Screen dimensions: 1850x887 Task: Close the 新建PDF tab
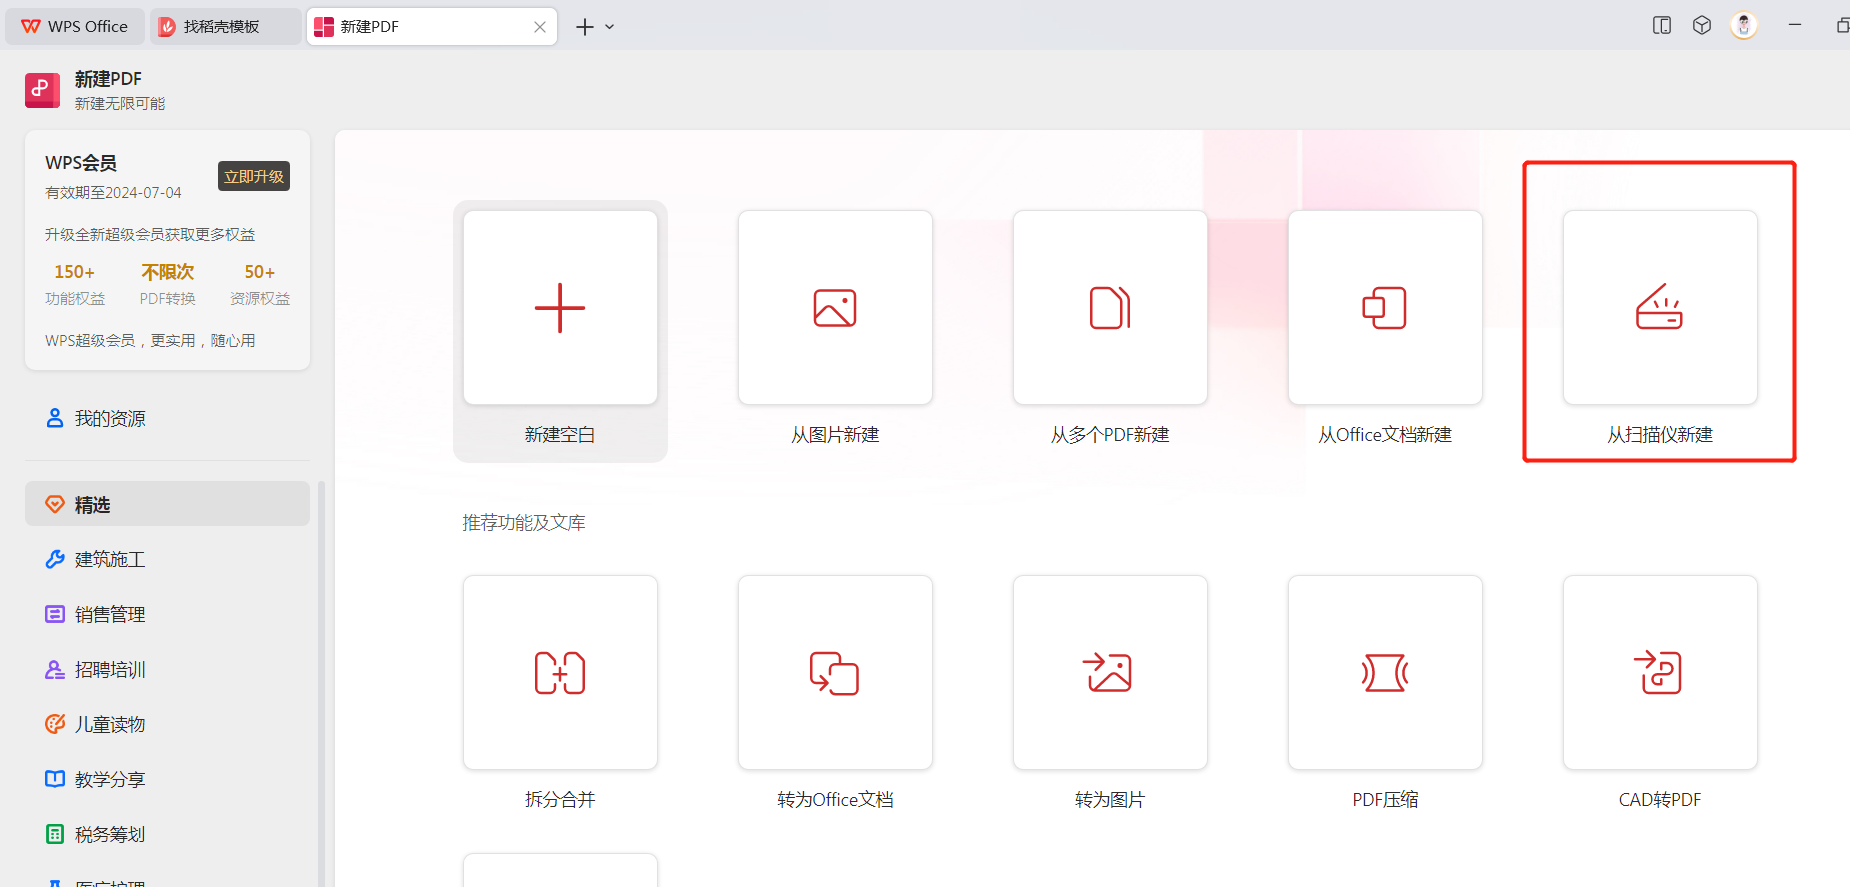[540, 27]
